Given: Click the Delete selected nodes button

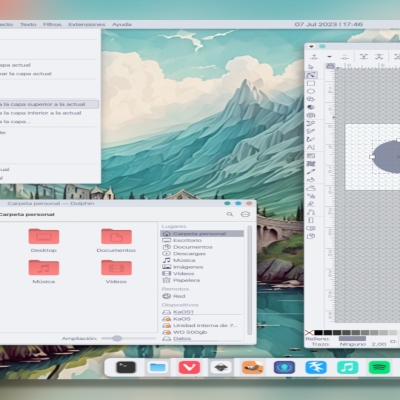Looking at the screenshot, I should (x=345, y=57).
